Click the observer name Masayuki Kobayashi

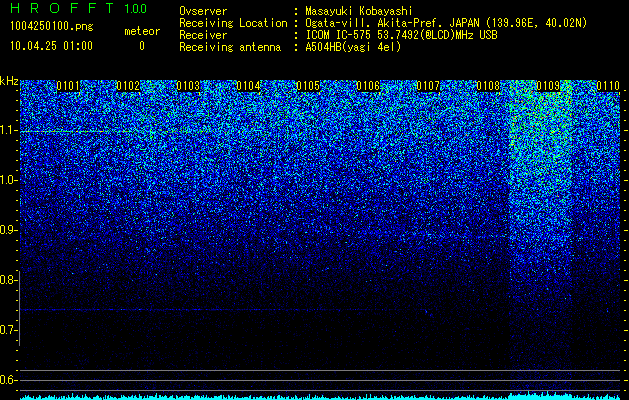359,11
